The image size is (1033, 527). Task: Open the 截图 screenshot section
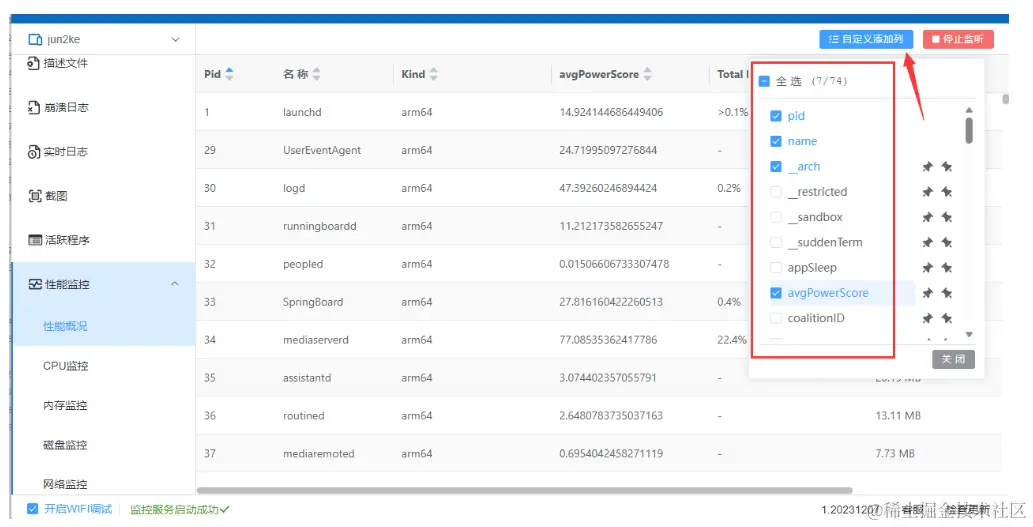tap(47, 196)
